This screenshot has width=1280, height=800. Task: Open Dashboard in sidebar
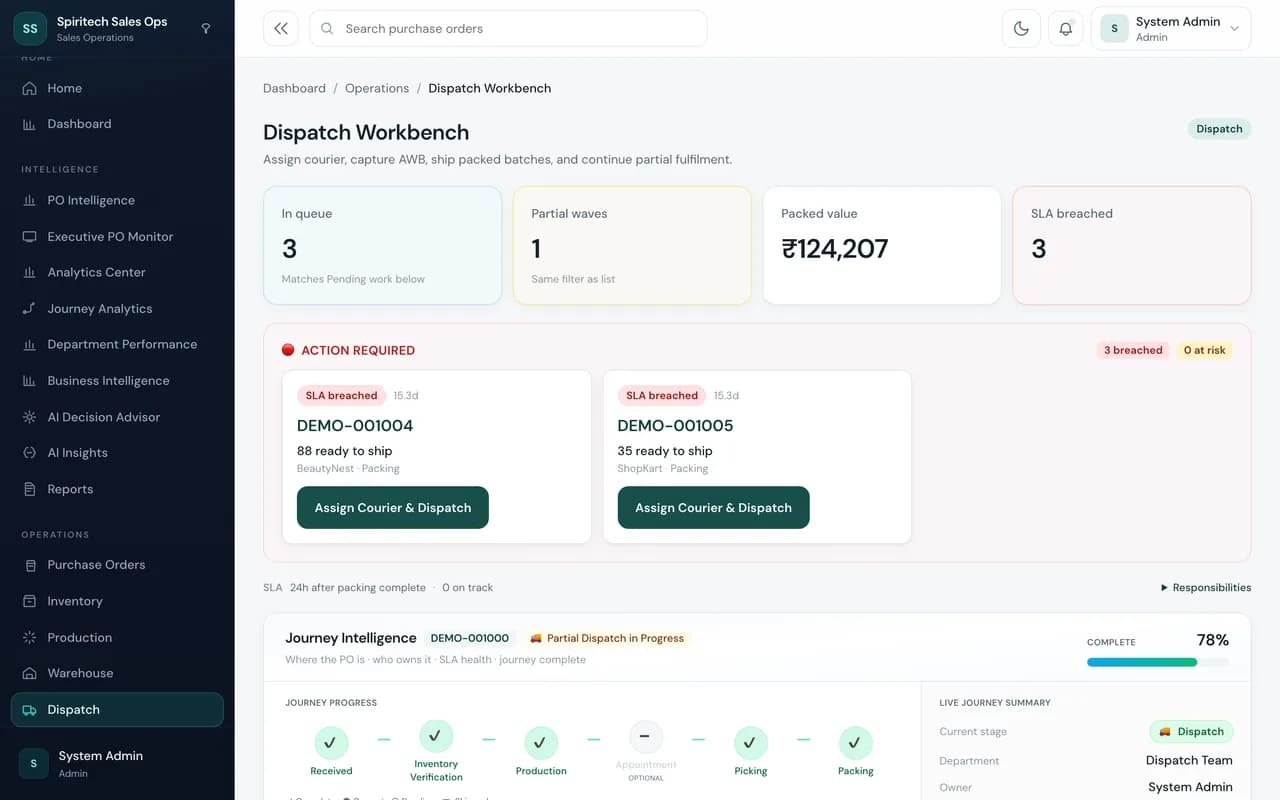(117, 124)
